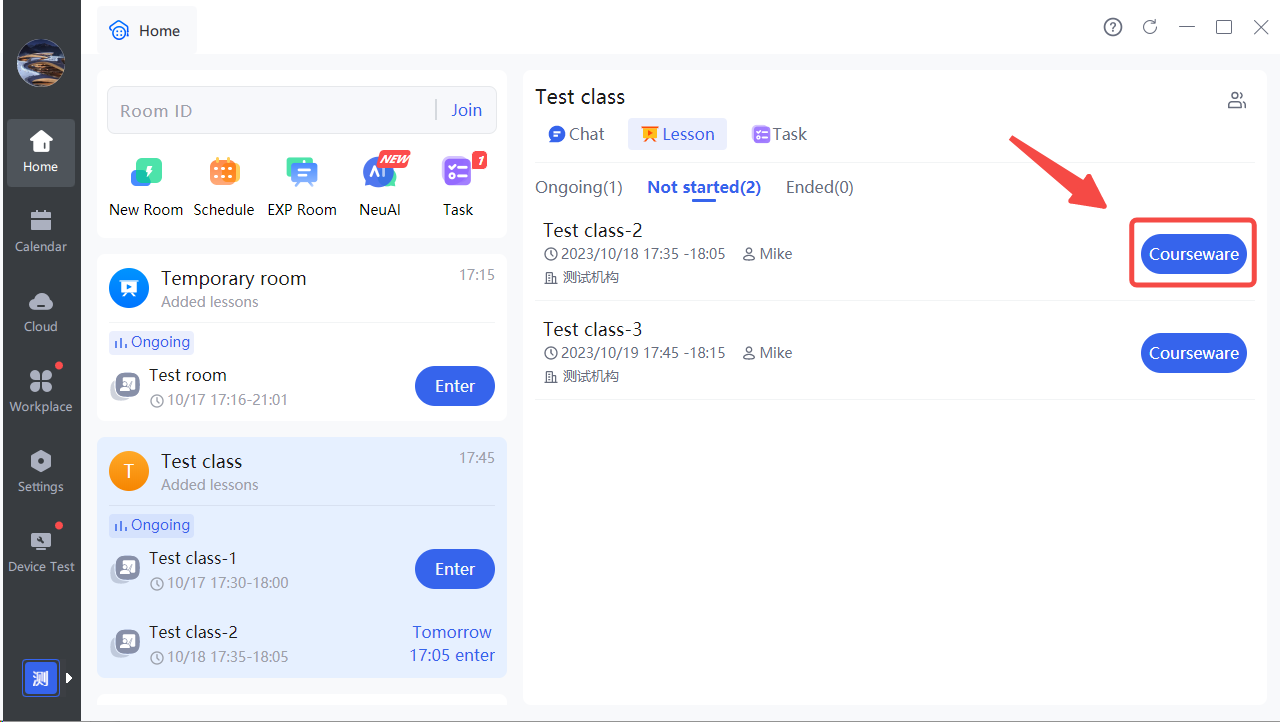Go to Calendar in sidebar
Image resolution: width=1280 pixels, height=722 pixels.
point(41,231)
